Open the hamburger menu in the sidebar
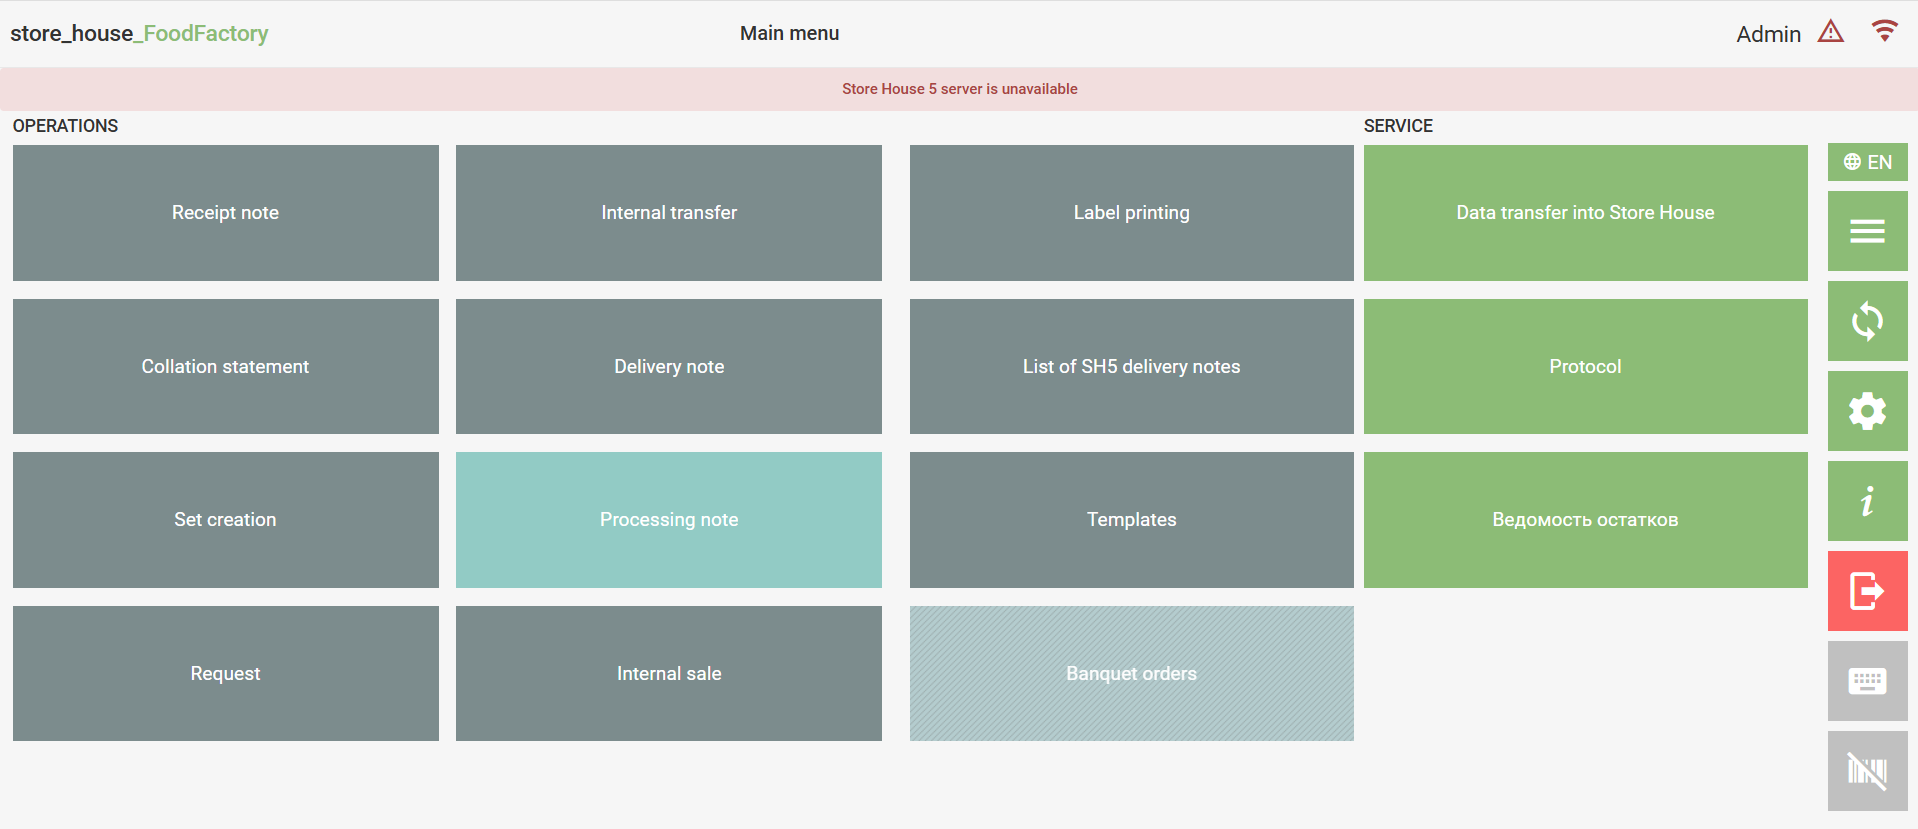 pos(1867,231)
